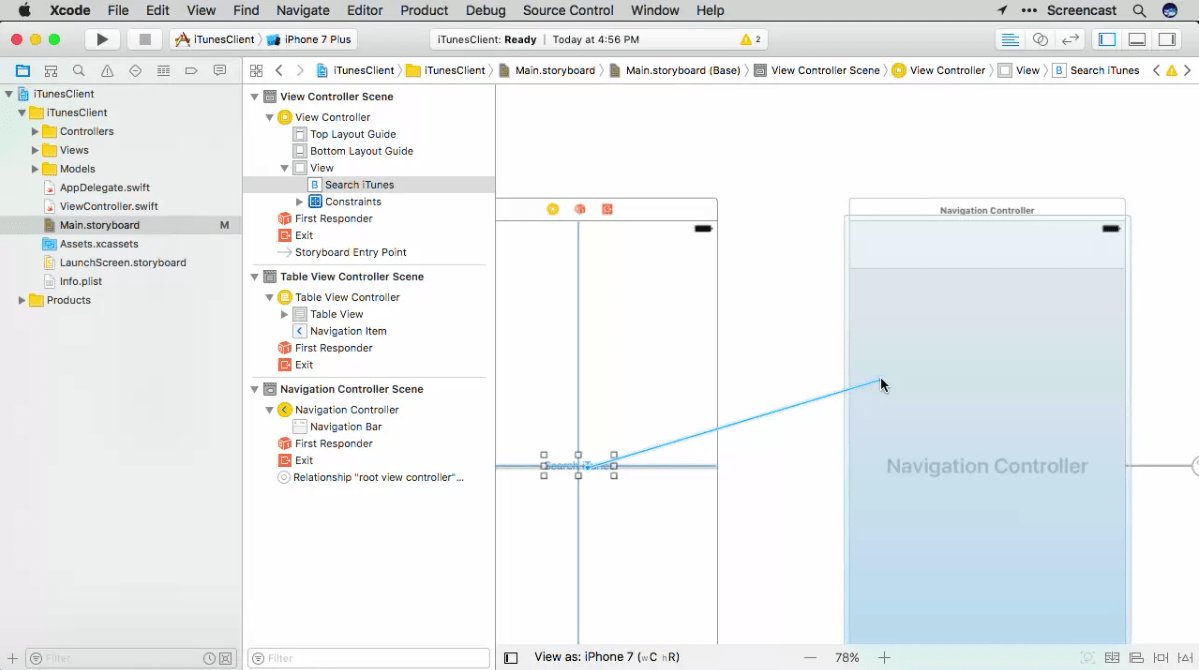Go back in editor history
1199x670 pixels.
(x=279, y=70)
